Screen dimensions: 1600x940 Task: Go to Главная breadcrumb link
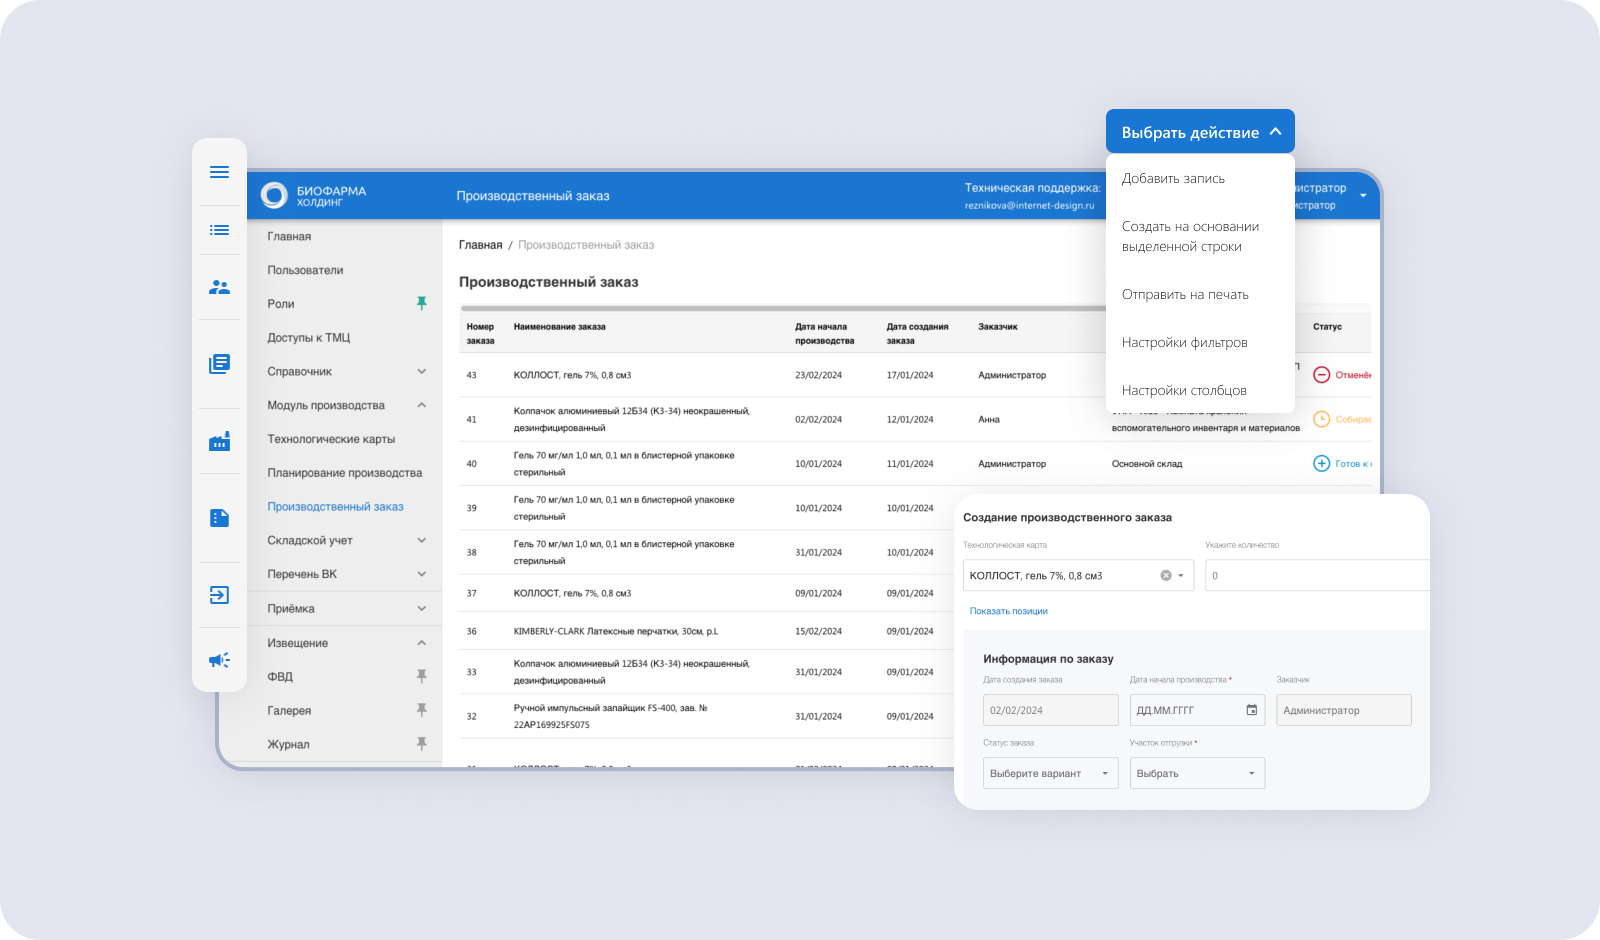tap(480, 245)
